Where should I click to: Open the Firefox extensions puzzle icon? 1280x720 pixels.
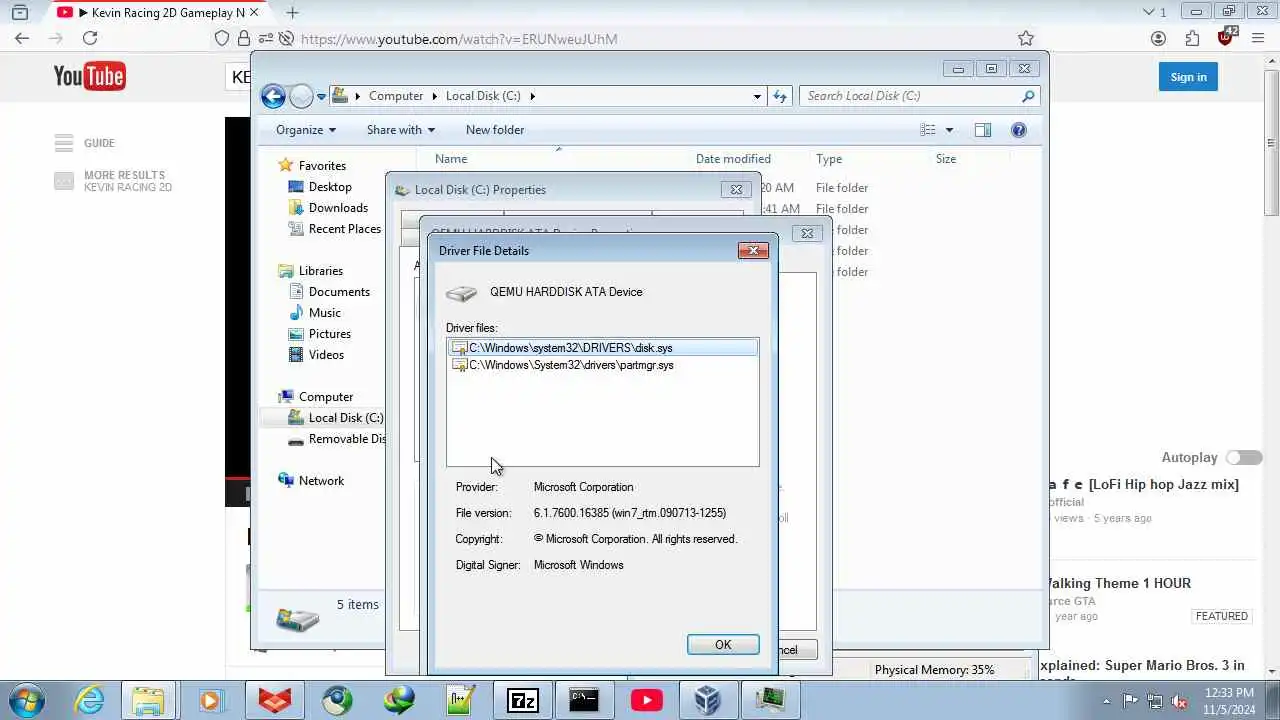click(x=1192, y=38)
